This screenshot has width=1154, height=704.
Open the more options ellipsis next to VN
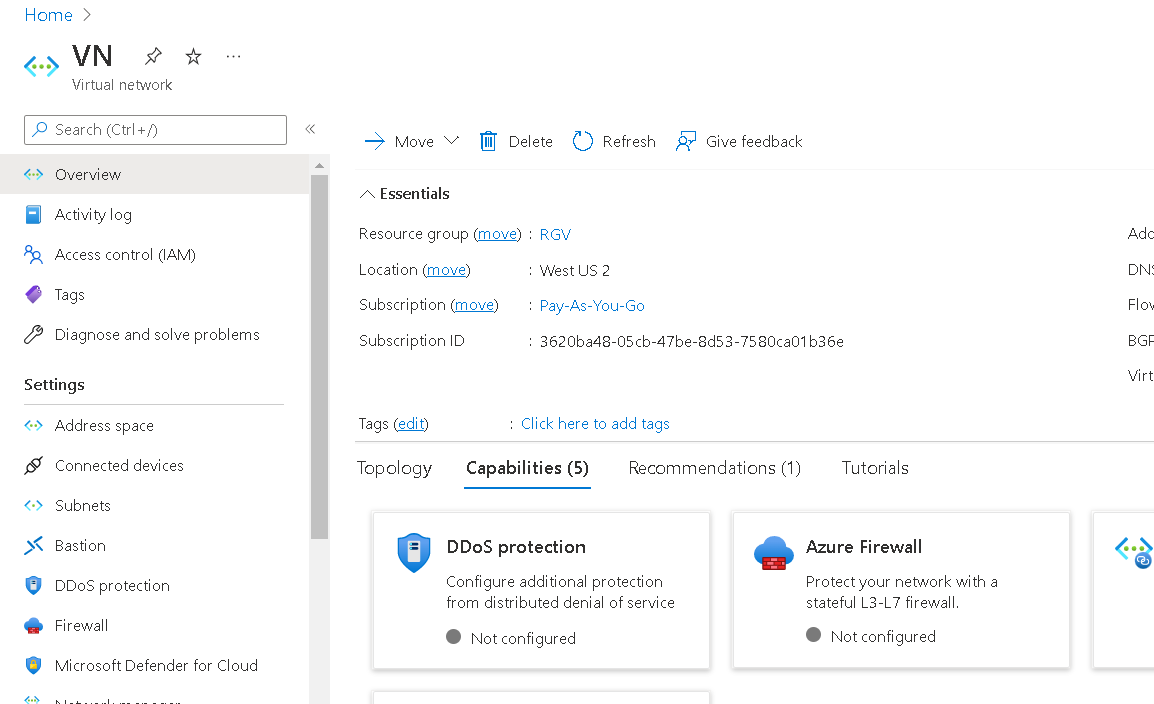coord(233,56)
